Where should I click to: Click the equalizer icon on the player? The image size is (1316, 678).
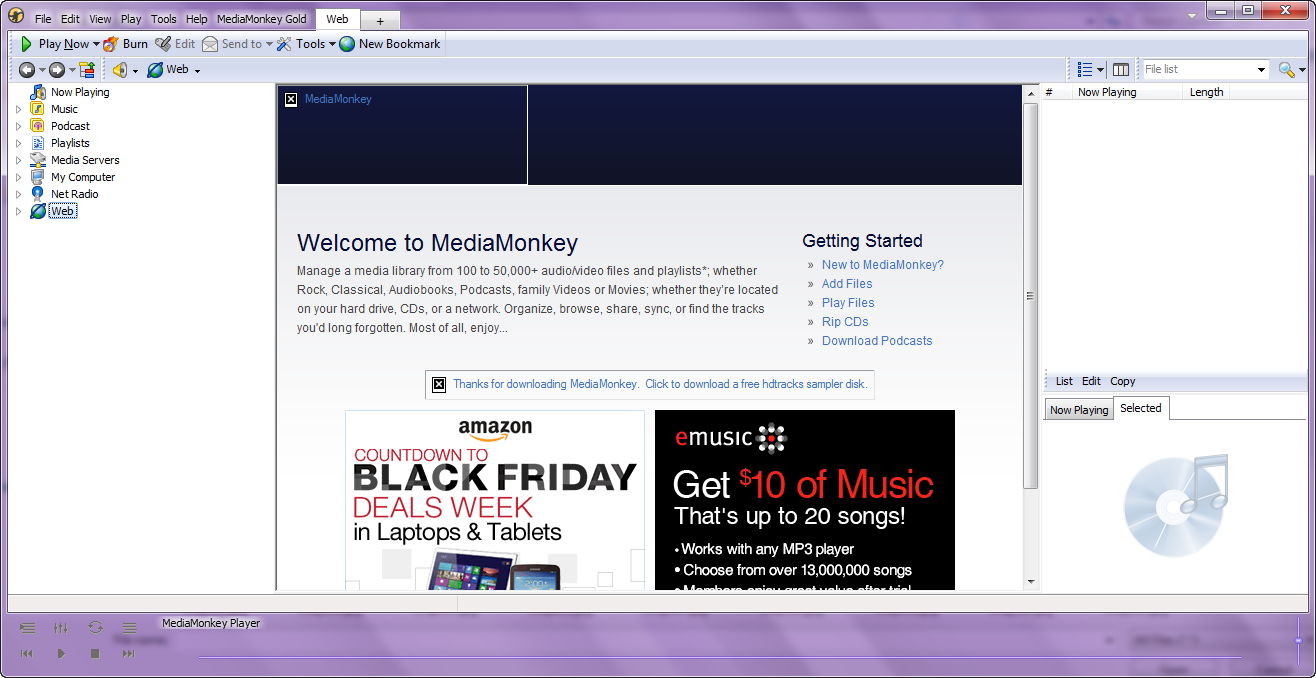click(60, 628)
